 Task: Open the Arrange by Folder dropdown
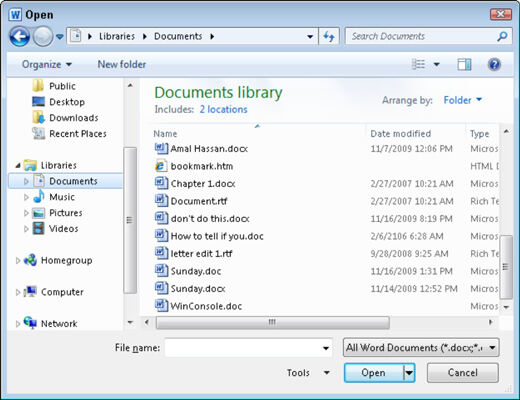coord(463,100)
